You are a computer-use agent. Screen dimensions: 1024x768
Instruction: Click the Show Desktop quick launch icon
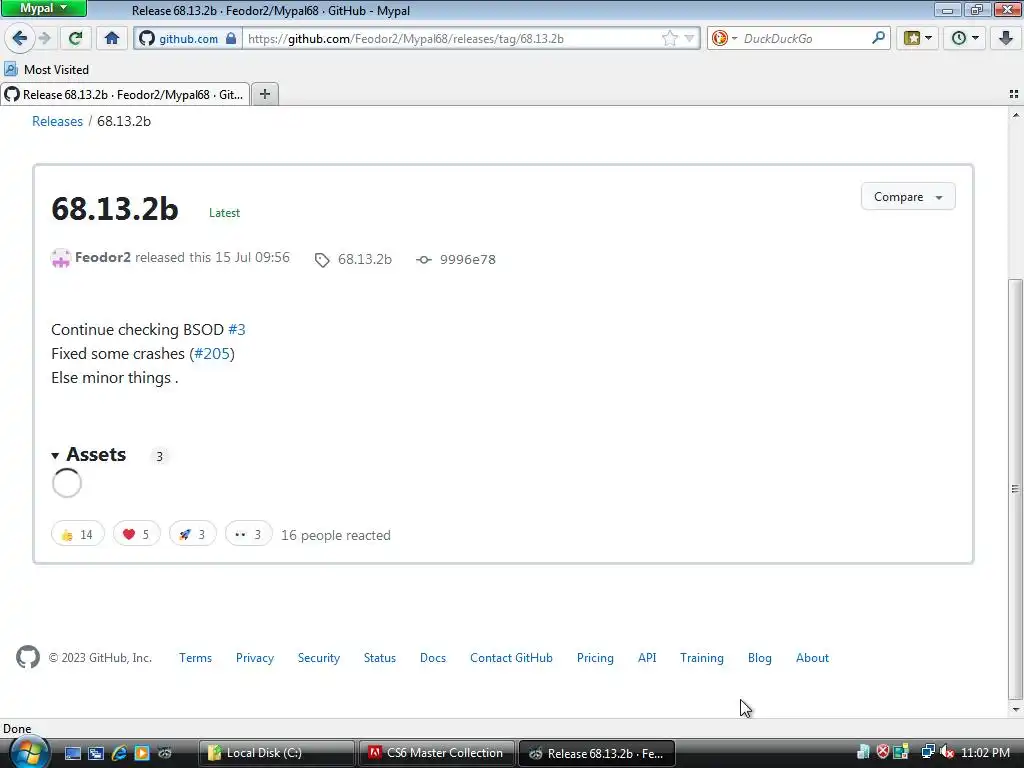[72, 753]
